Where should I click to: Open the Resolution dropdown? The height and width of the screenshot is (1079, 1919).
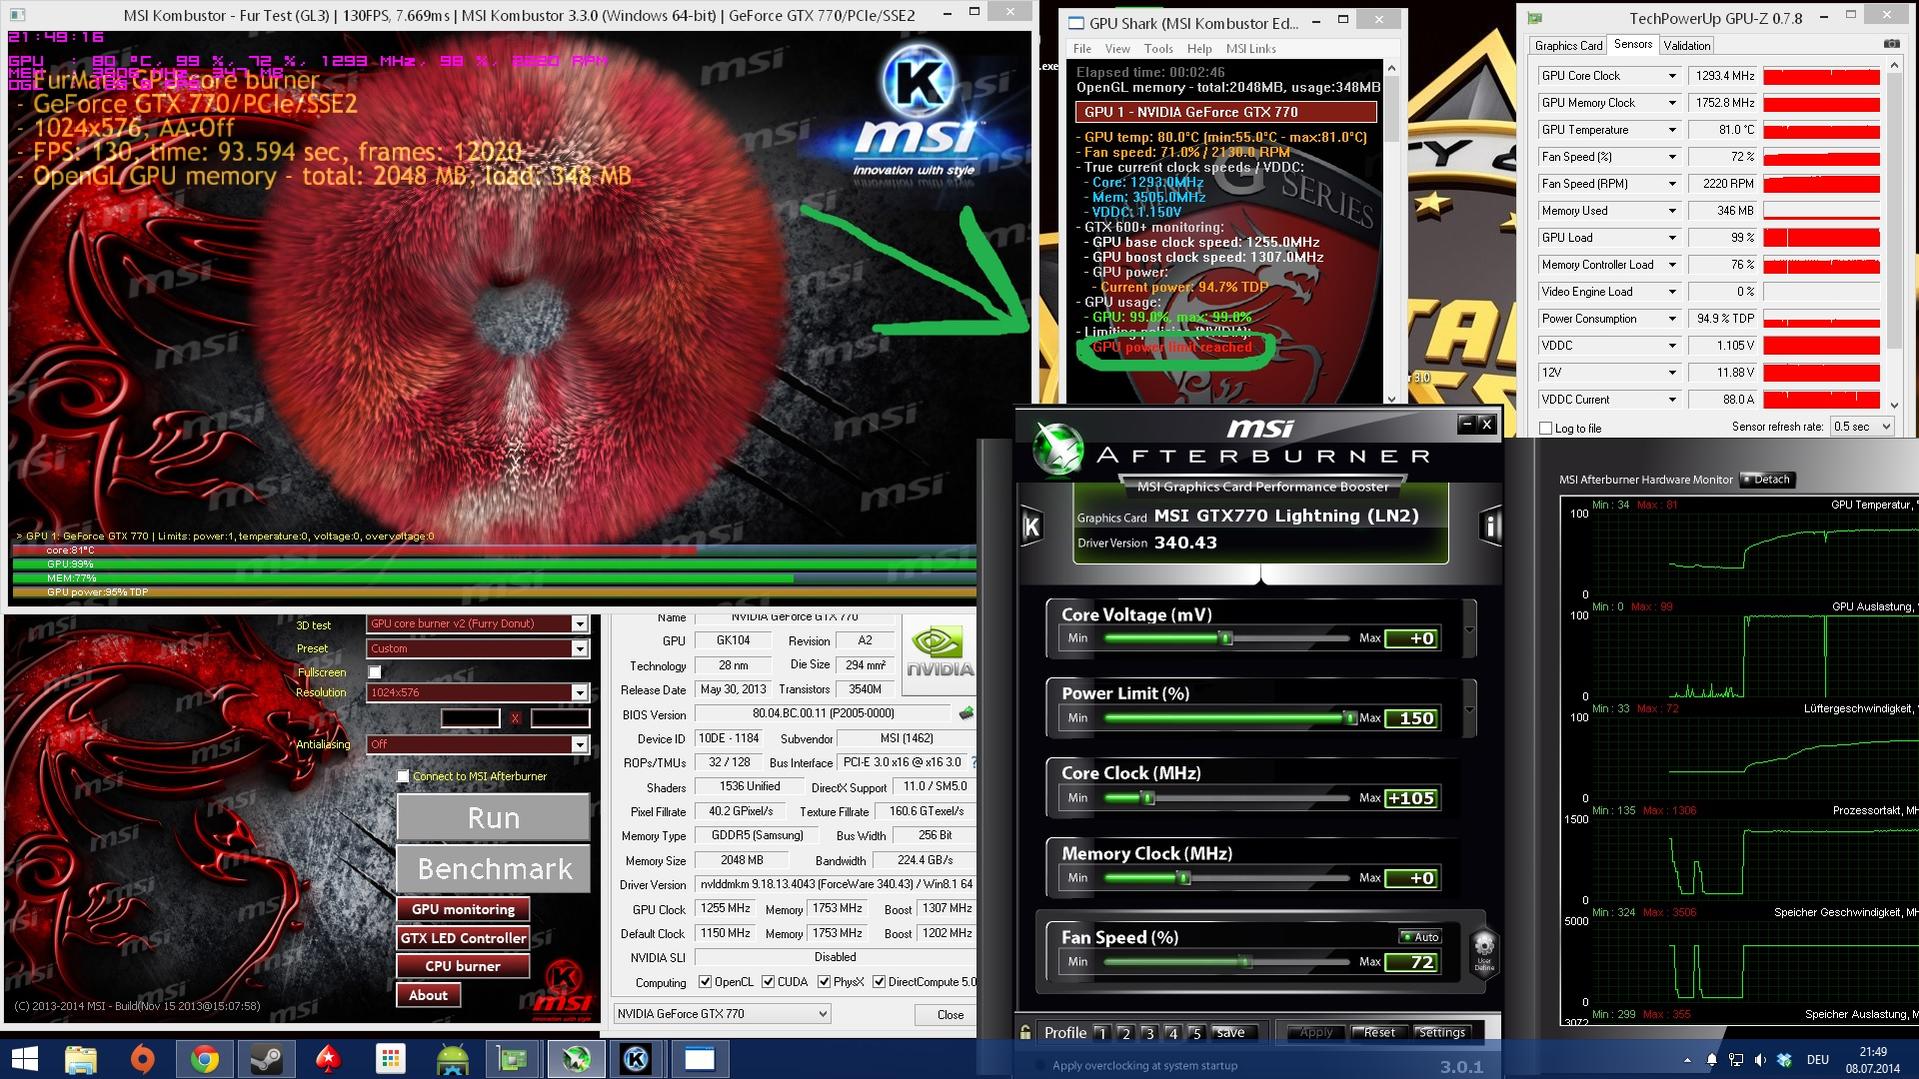coord(579,693)
